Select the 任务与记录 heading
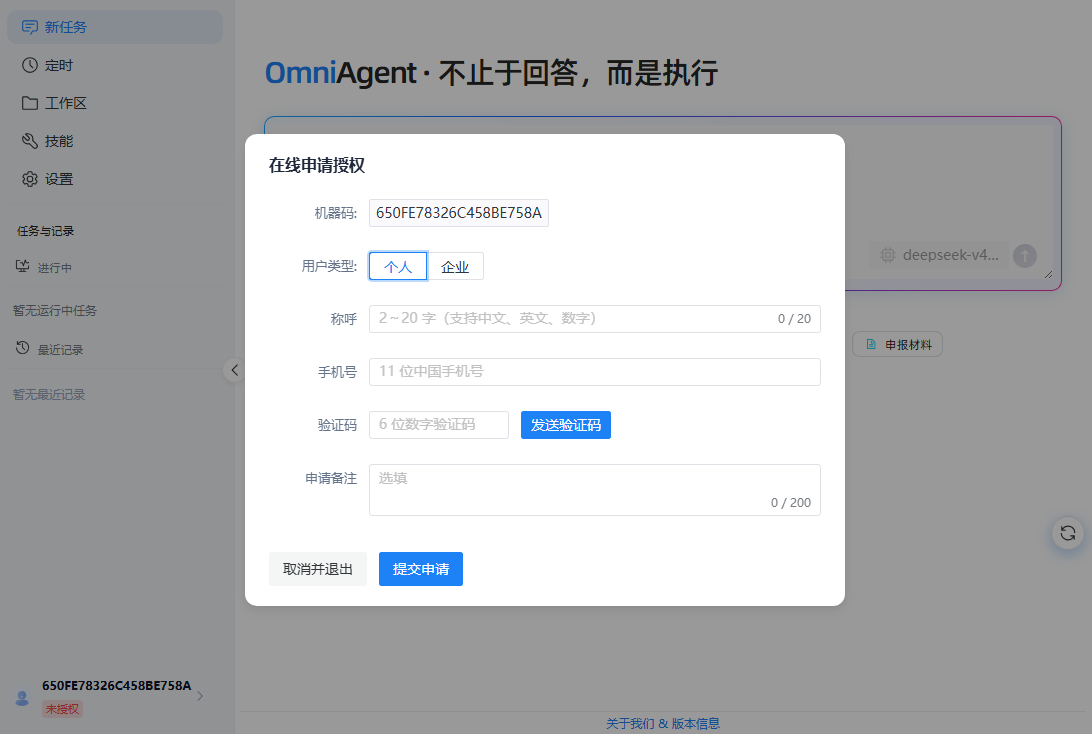Viewport: 1092px width, 734px height. [x=45, y=231]
